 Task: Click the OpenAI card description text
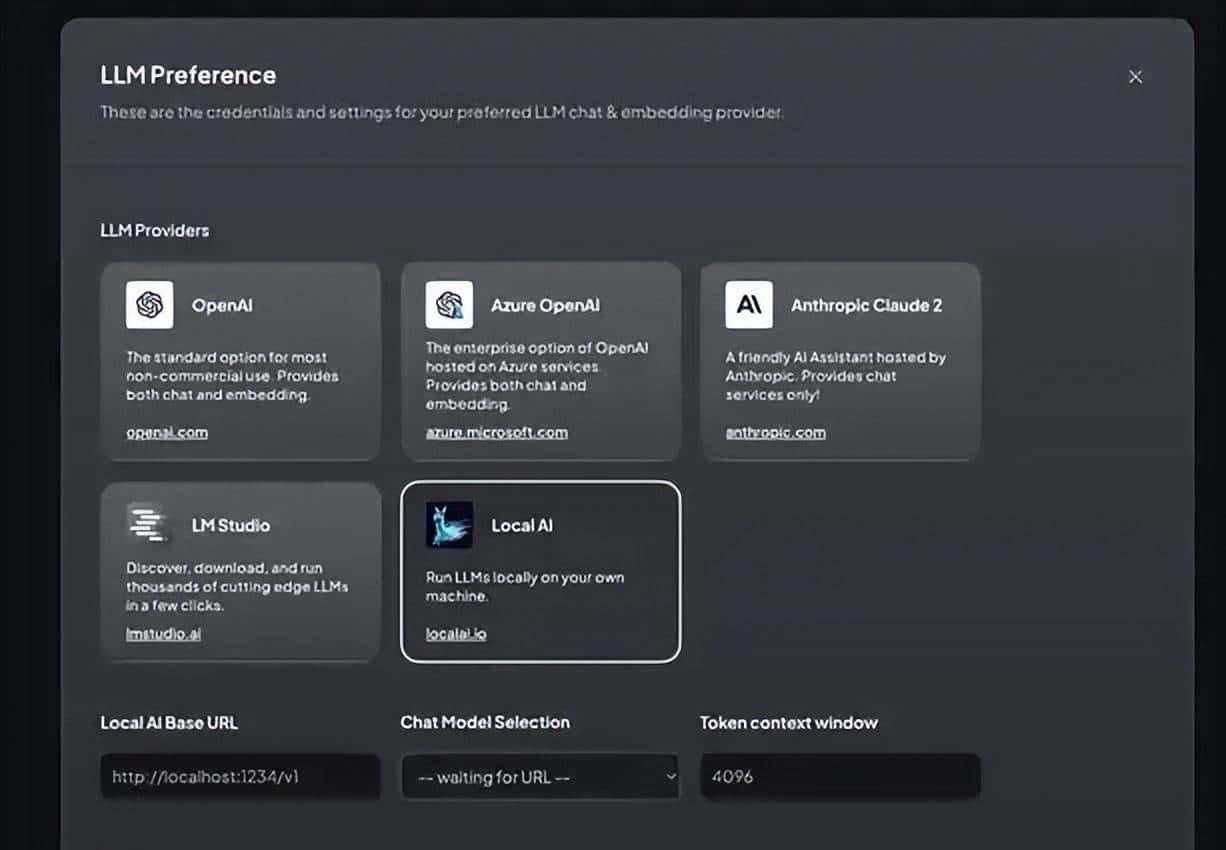pyautogui.click(x=232, y=376)
